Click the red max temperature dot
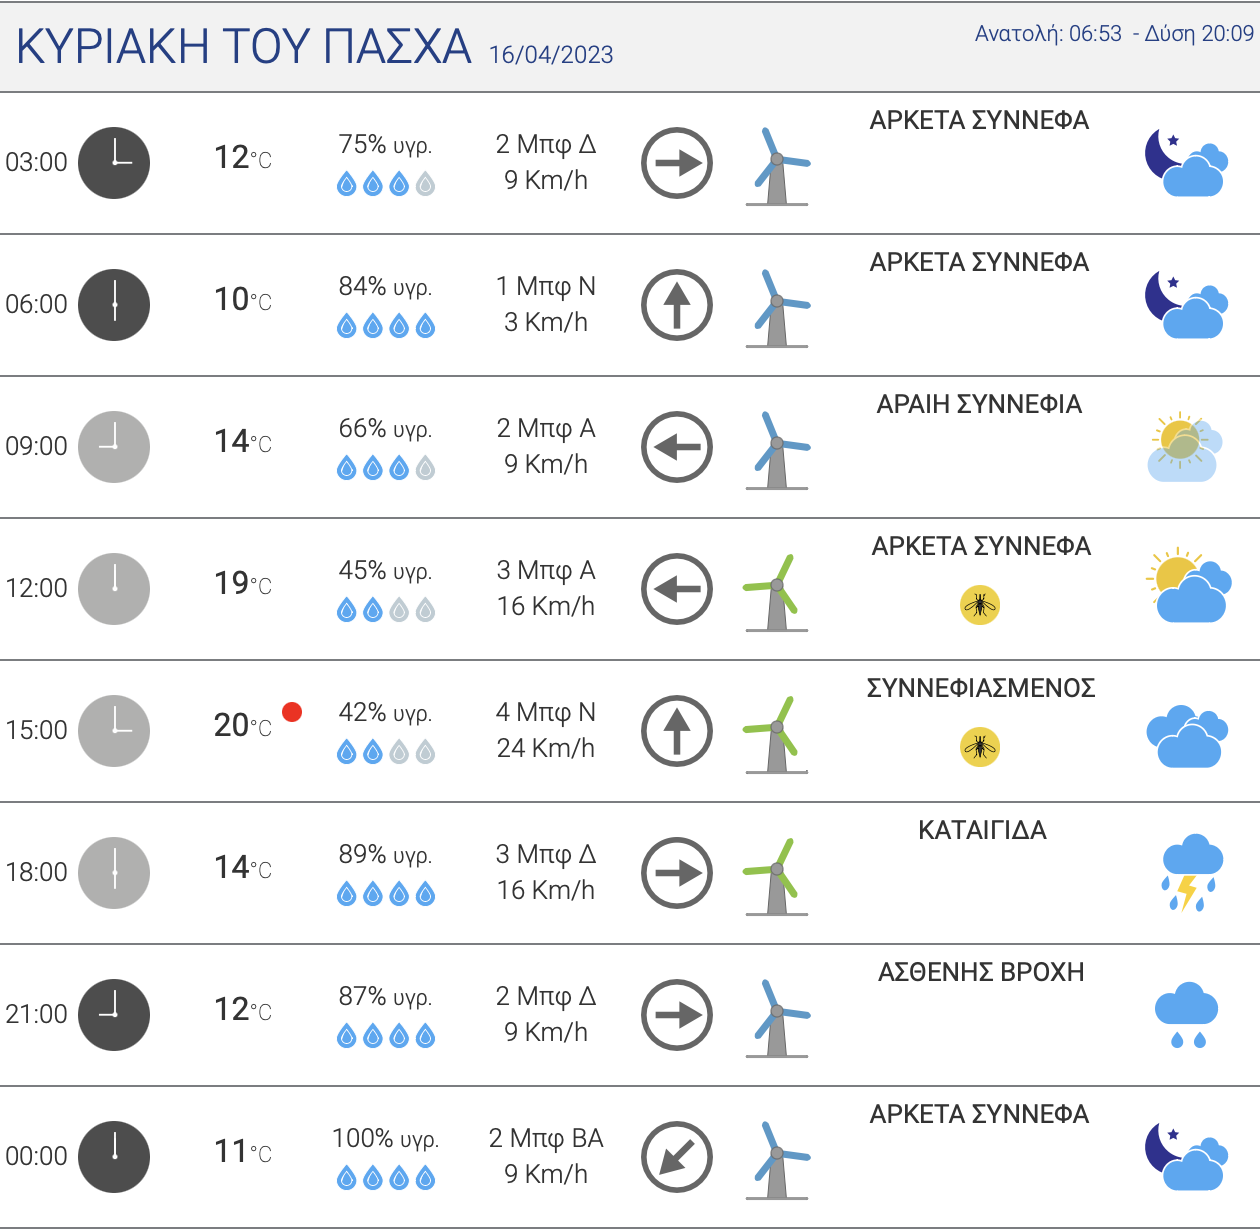Viewport: 1260px width, 1232px height. 292,712
